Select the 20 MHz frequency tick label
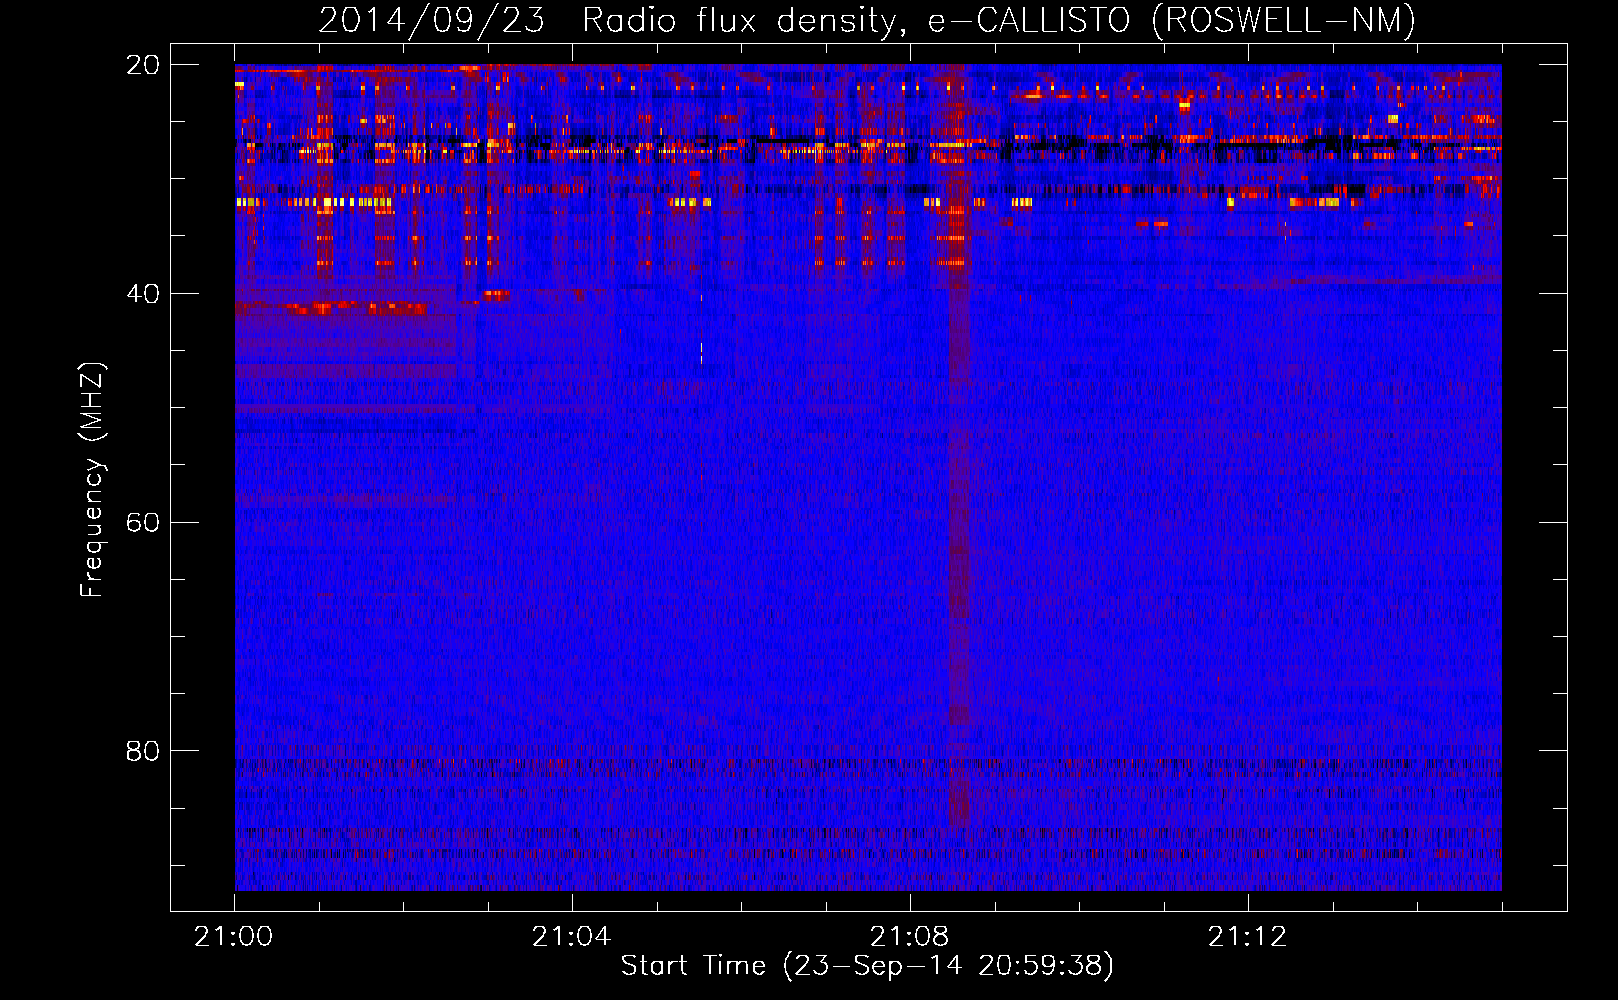Screen dimensions: 1618x1000 (143, 65)
